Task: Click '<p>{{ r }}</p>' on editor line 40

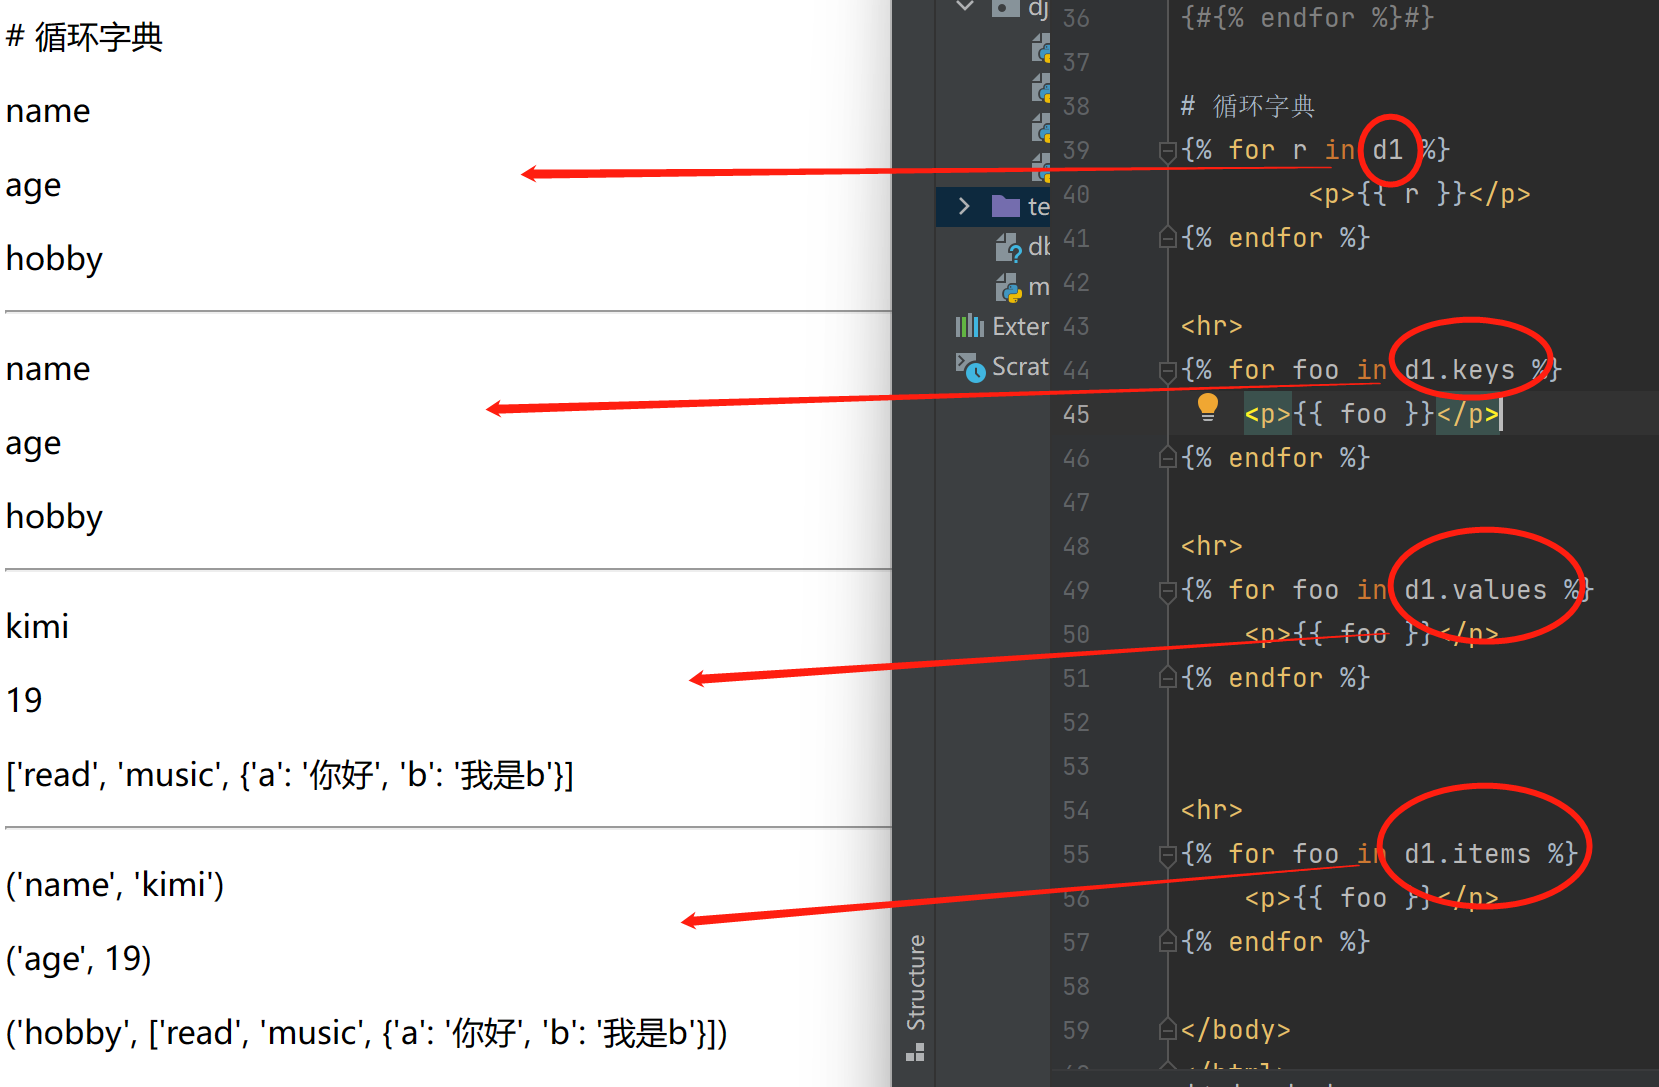Action: tap(1420, 194)
